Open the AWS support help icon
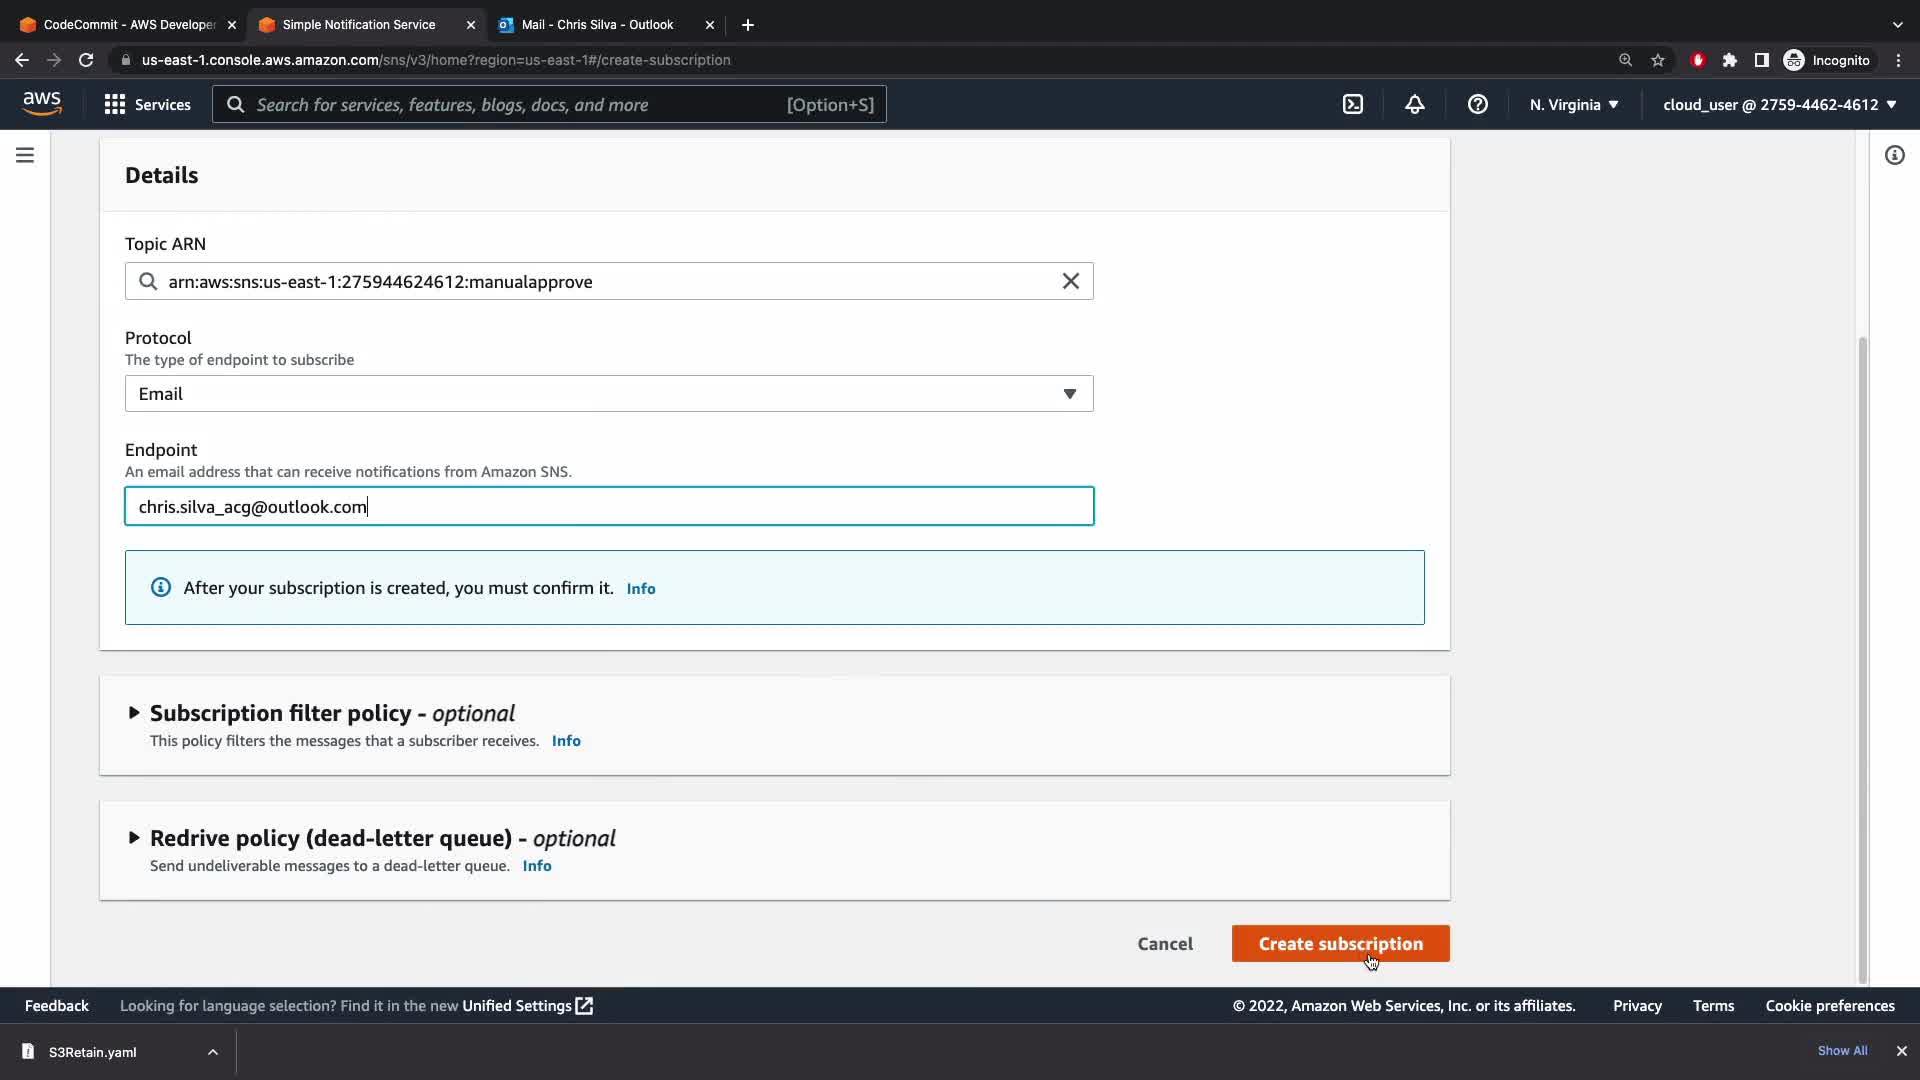Screen dimensions: 1920x1080 1477,104
